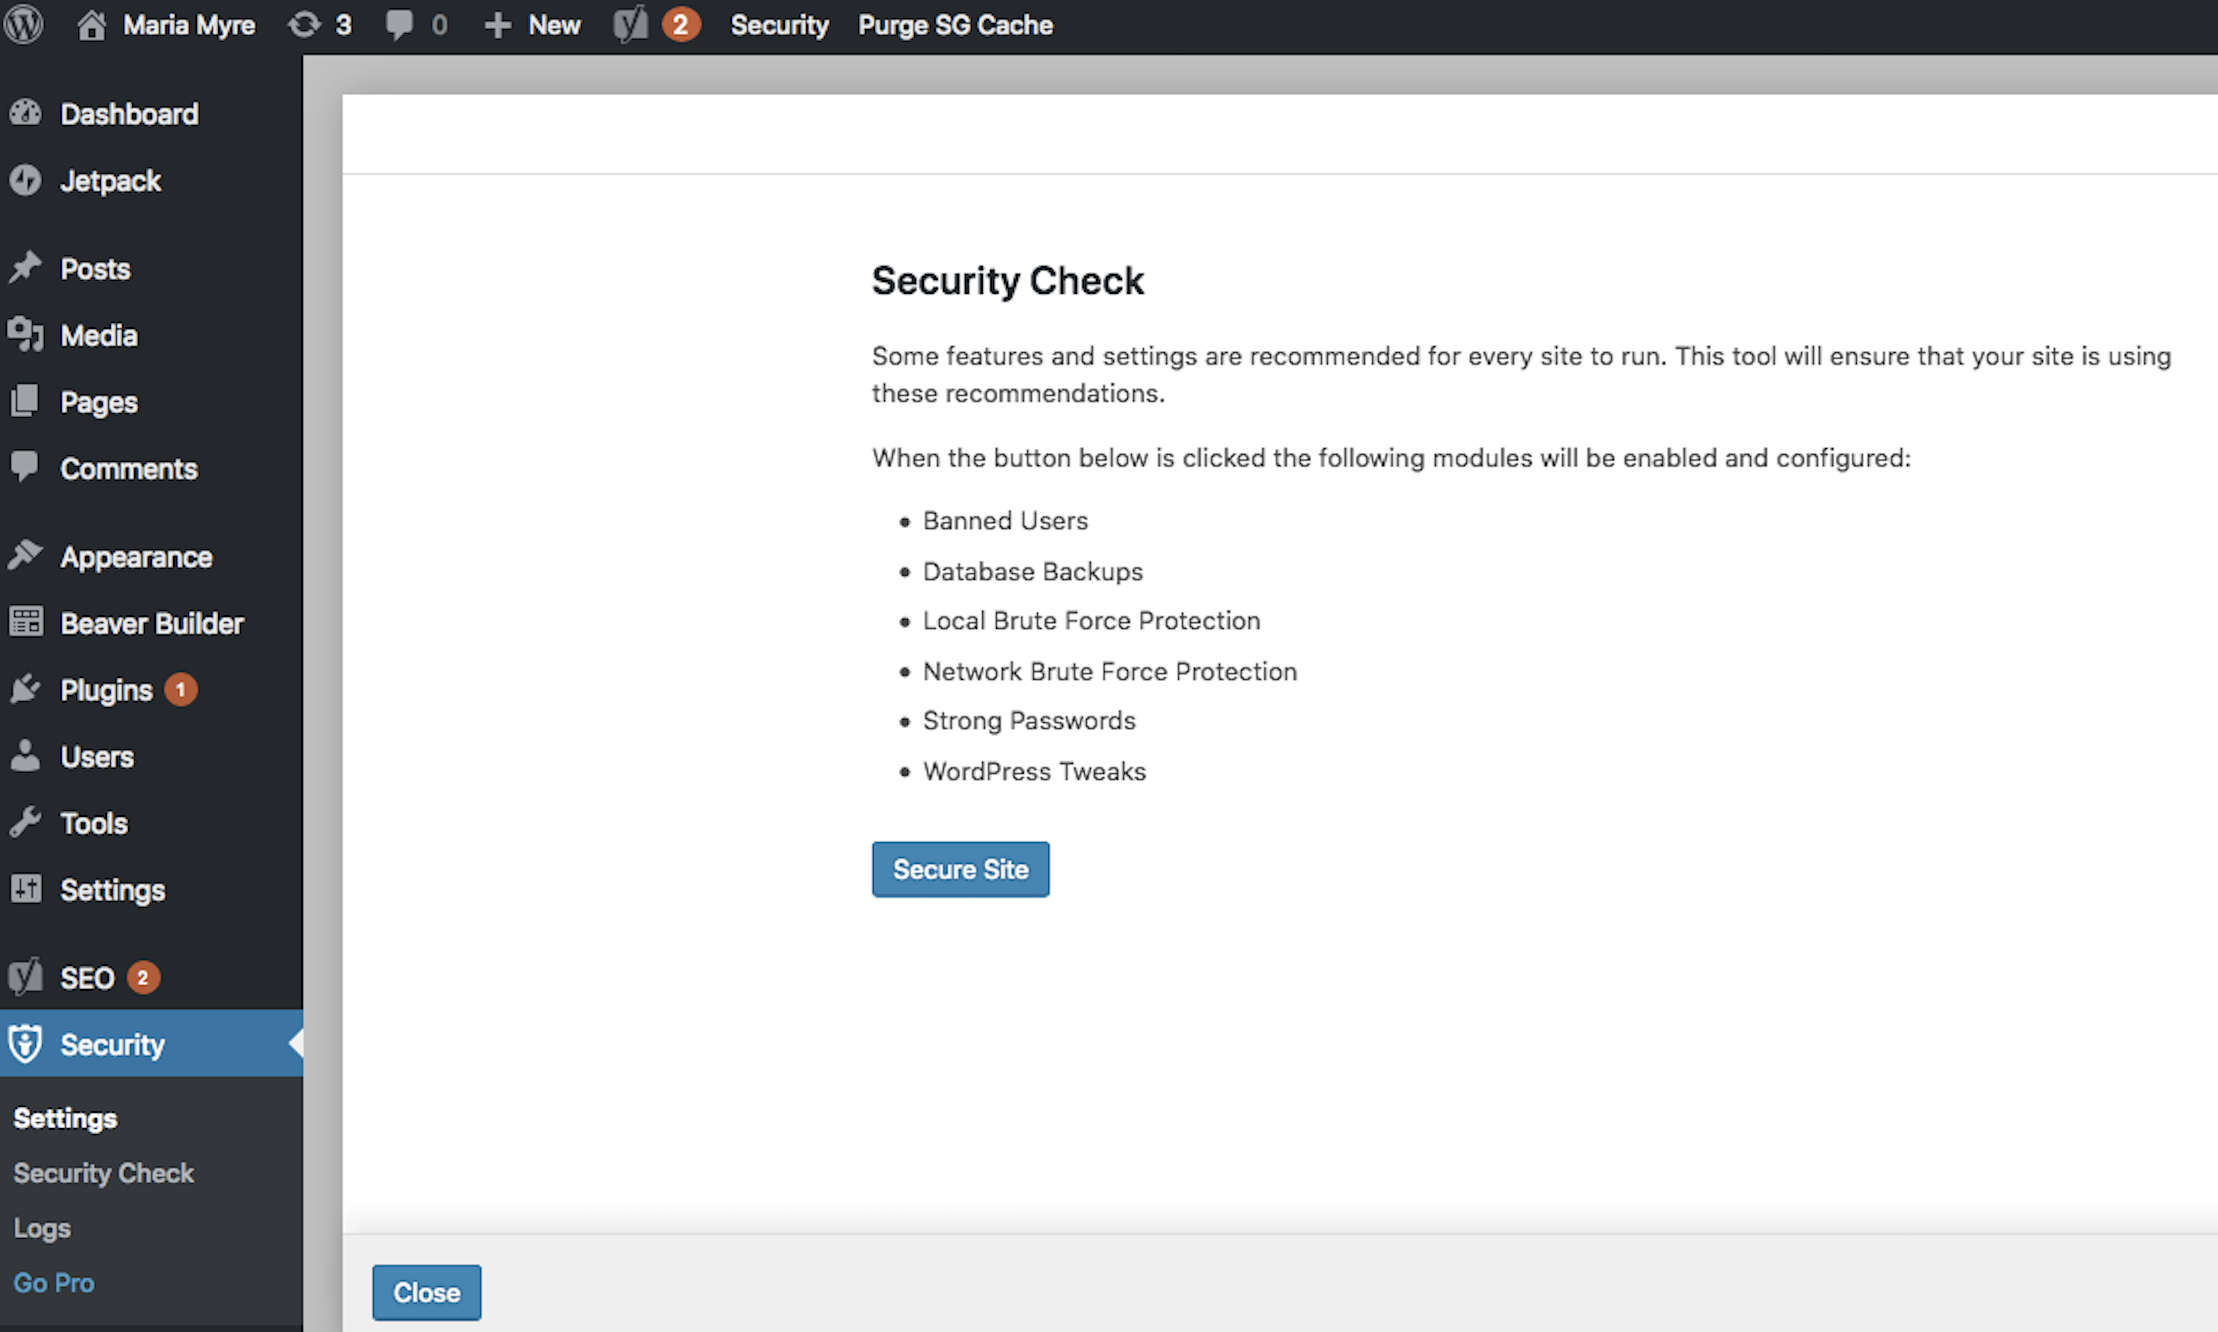Open the Appearance menu icon

pyautogui.click(x=27, y=556)
